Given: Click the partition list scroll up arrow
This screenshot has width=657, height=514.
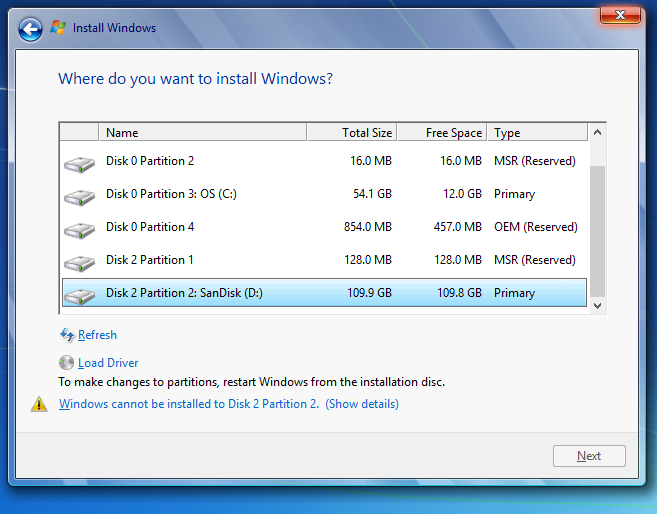Looking at the screenshot, I should [x=598, y=133].
